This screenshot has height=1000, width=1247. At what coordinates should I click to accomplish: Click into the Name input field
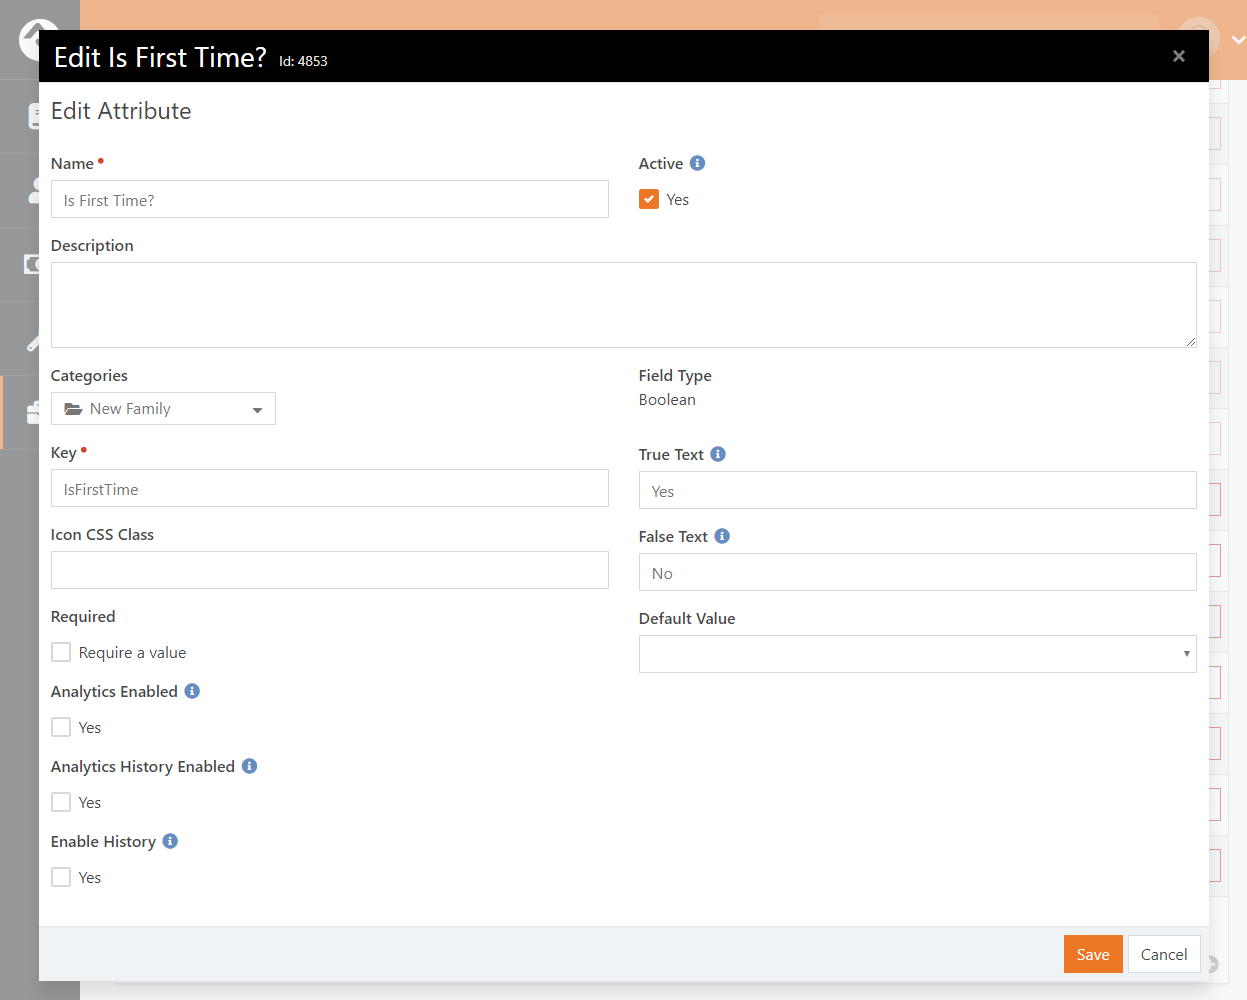329,199
